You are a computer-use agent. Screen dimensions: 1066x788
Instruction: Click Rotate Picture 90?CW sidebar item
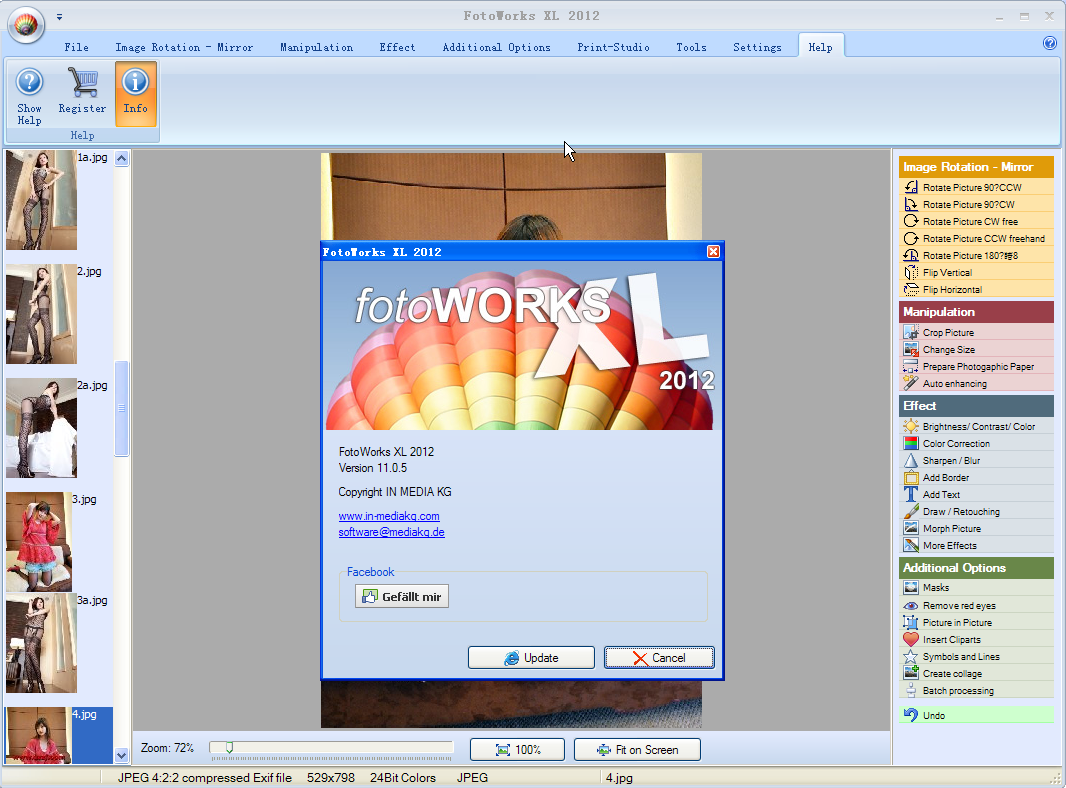pyautogui.click(x=976, y=204)
